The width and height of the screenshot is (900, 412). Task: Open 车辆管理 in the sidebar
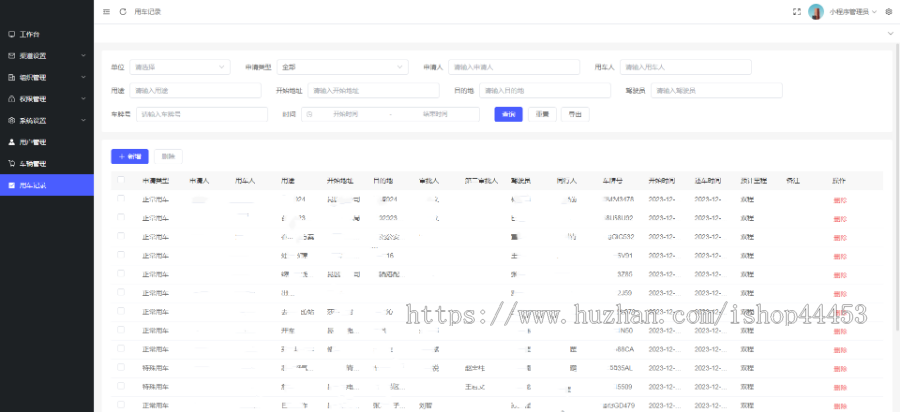click(x=46, y=164)
